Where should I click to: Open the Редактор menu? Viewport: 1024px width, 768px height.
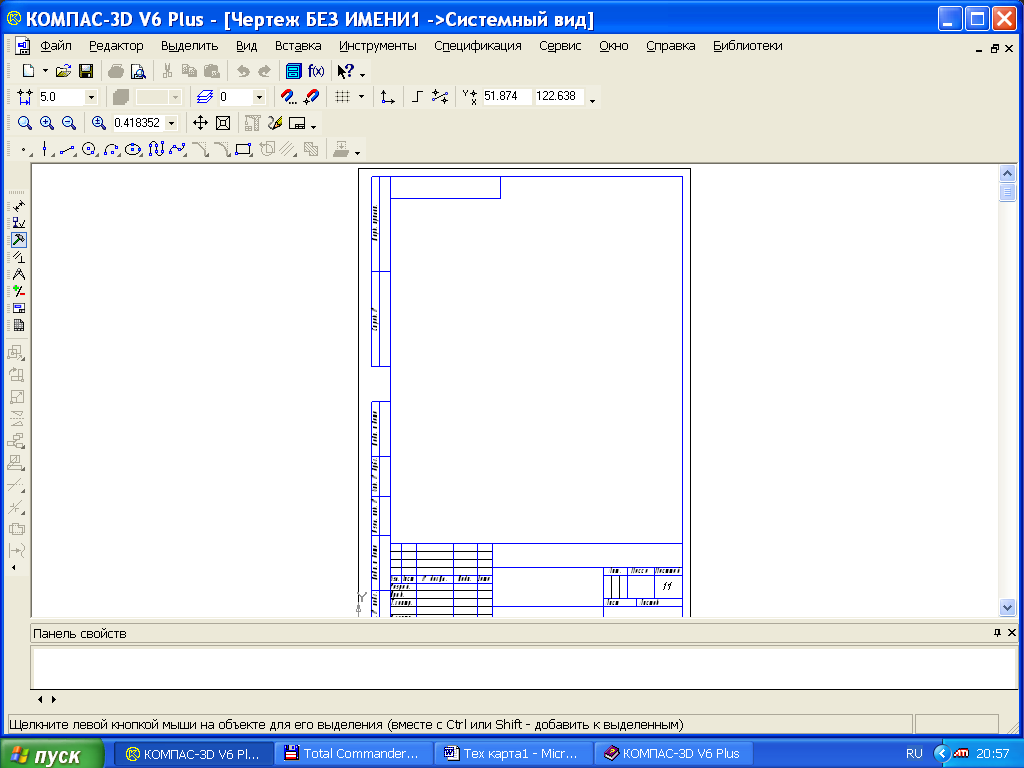pyautogui.click(x=116, y=46)
